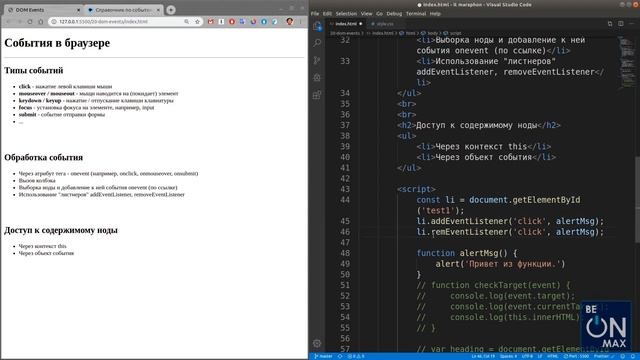Image resolution: width=640 pixels, height=360 pixels.
Task: Click the 'submit' list item in the web page
Action: point(62,115)
